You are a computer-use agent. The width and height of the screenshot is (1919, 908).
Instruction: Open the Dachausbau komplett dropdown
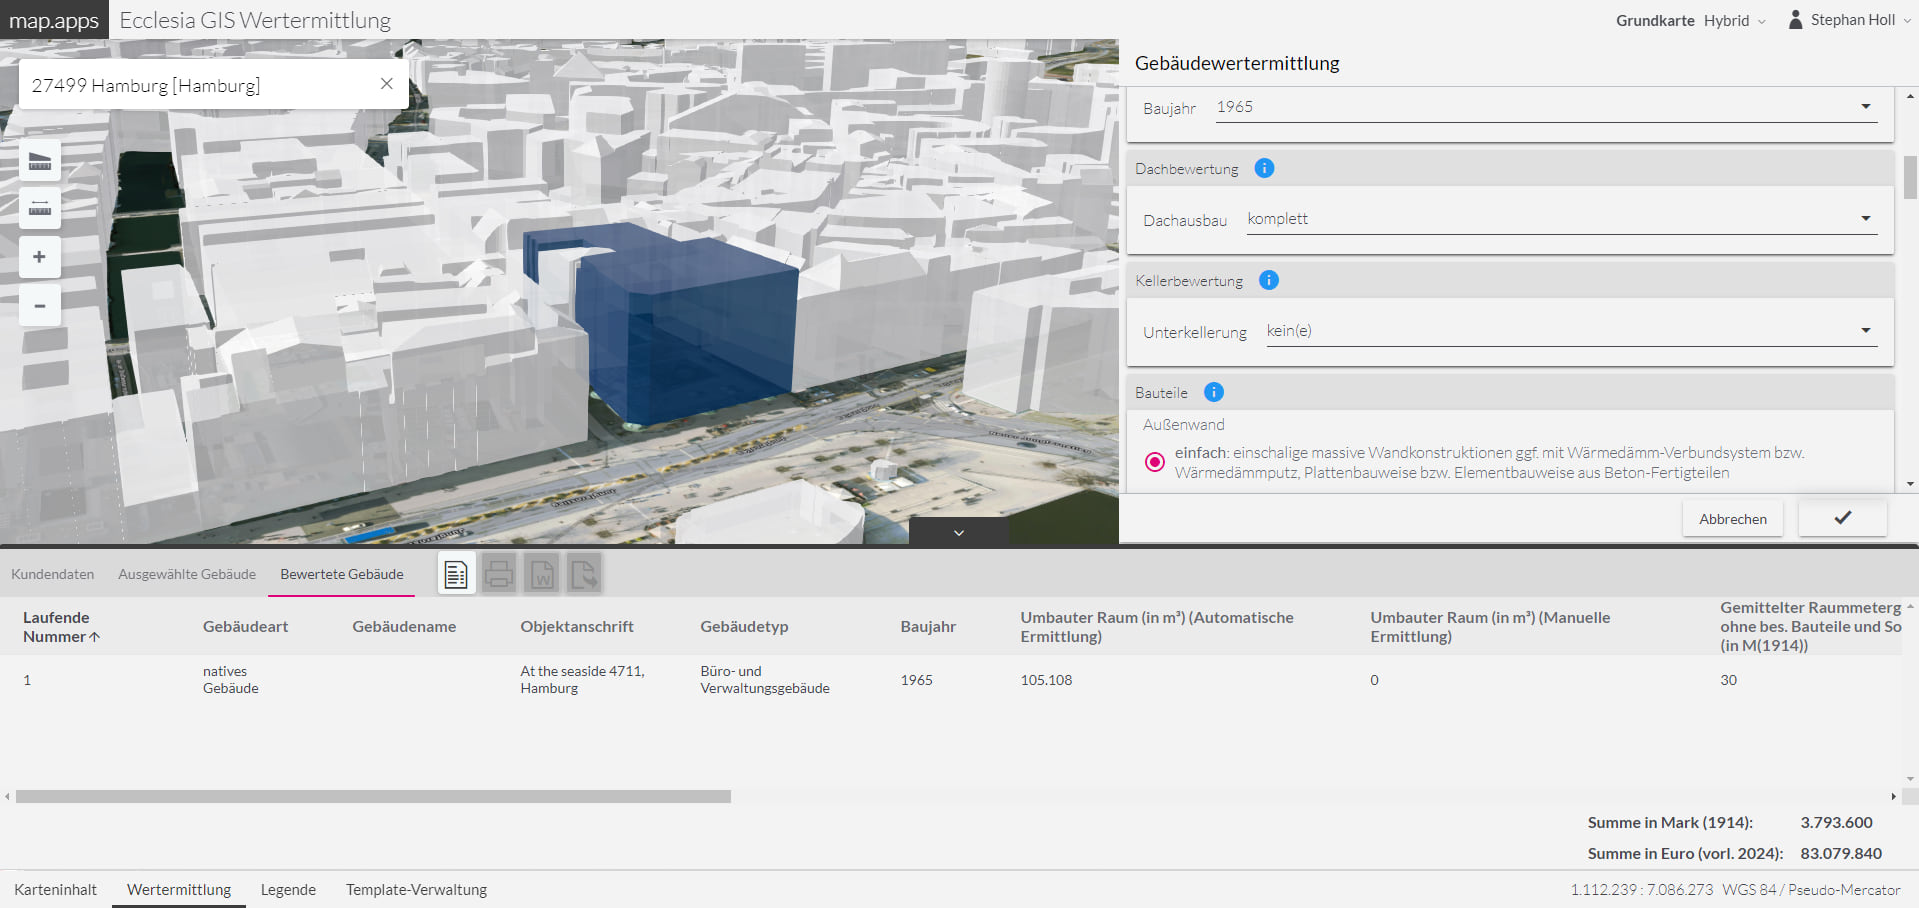[x=1864, y=217]
